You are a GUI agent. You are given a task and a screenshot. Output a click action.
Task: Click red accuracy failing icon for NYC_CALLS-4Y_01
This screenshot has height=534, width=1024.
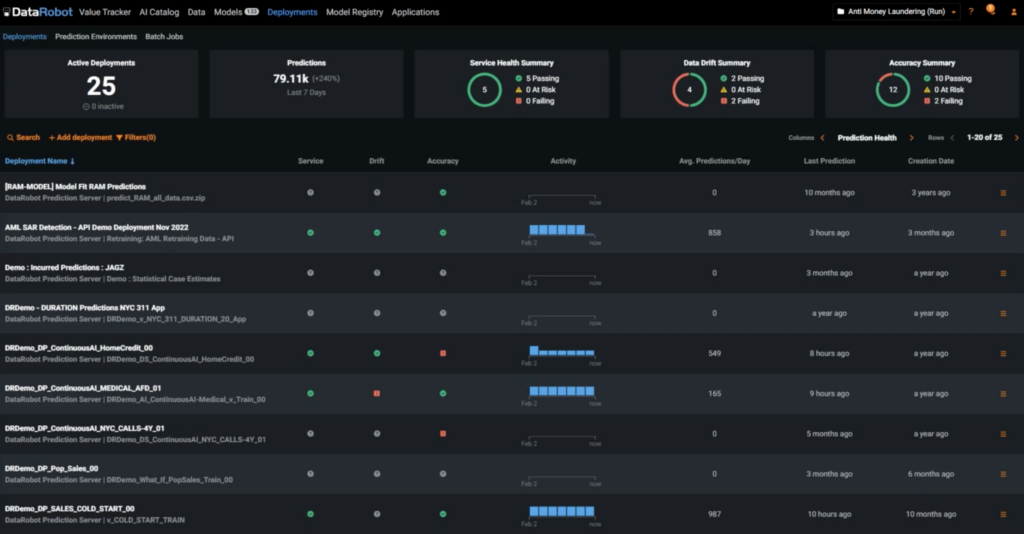click(x=443, y=433)
